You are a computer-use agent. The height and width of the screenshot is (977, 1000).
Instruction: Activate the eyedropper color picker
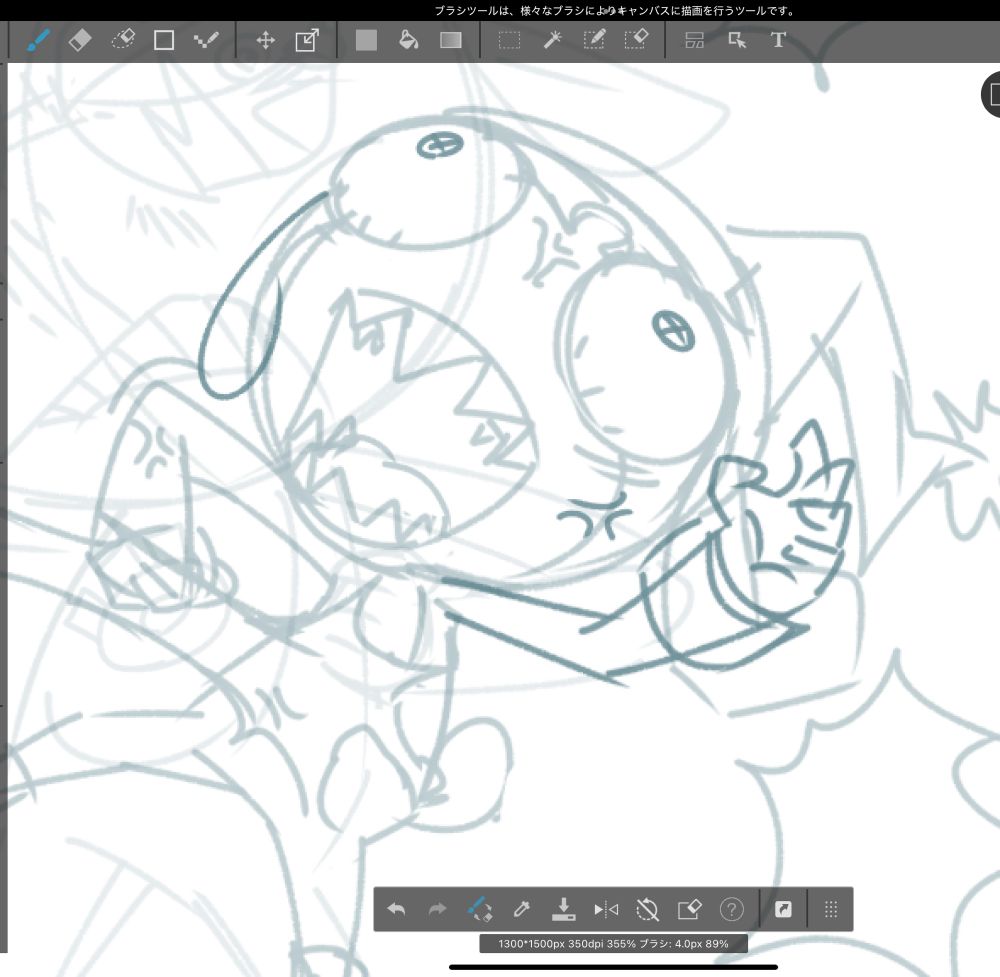[x=522, y=909]
